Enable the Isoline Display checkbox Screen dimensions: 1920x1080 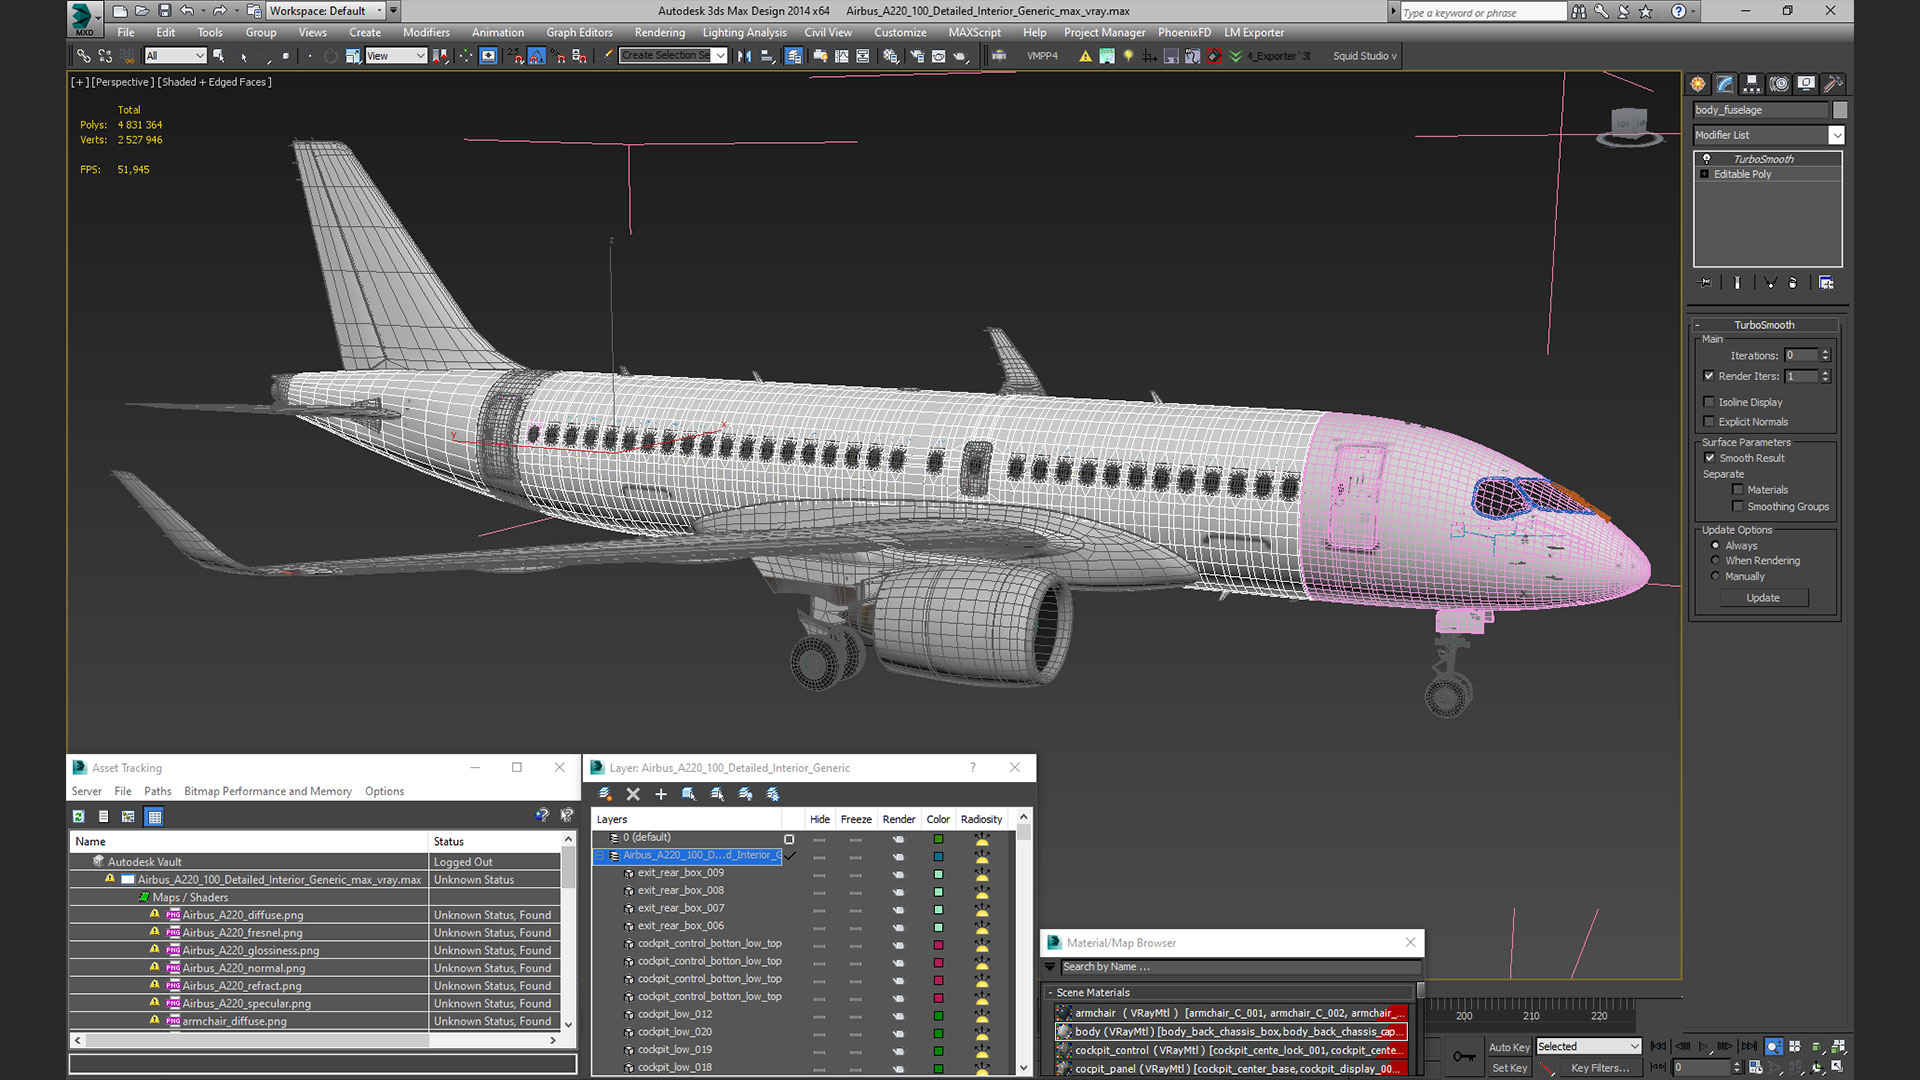tap(1709, 402)
